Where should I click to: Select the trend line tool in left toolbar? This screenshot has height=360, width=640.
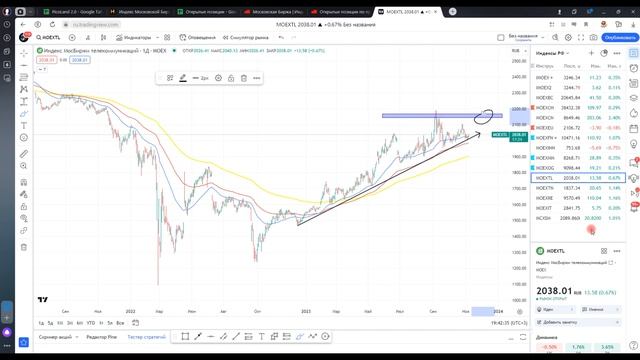point(24,65)
